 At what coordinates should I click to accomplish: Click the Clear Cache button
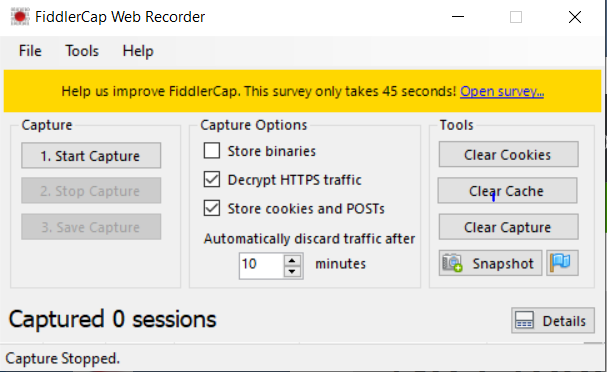507,190
